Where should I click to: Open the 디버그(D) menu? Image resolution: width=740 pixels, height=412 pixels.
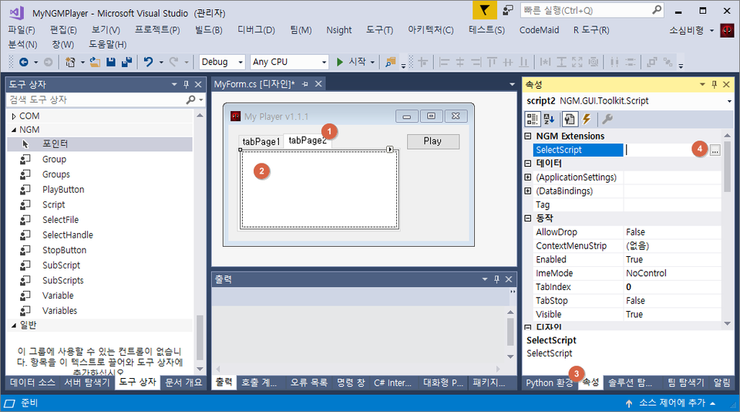click(x=256, y=30)
